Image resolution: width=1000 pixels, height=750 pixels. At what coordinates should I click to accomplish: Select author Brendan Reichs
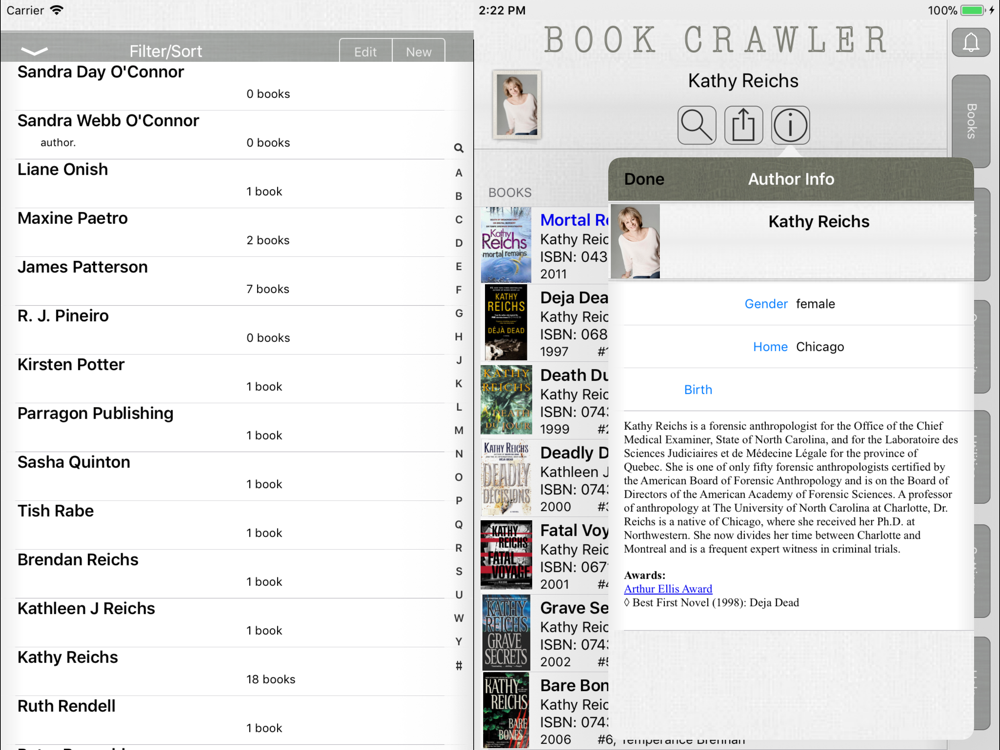click(x=230, y=574)
